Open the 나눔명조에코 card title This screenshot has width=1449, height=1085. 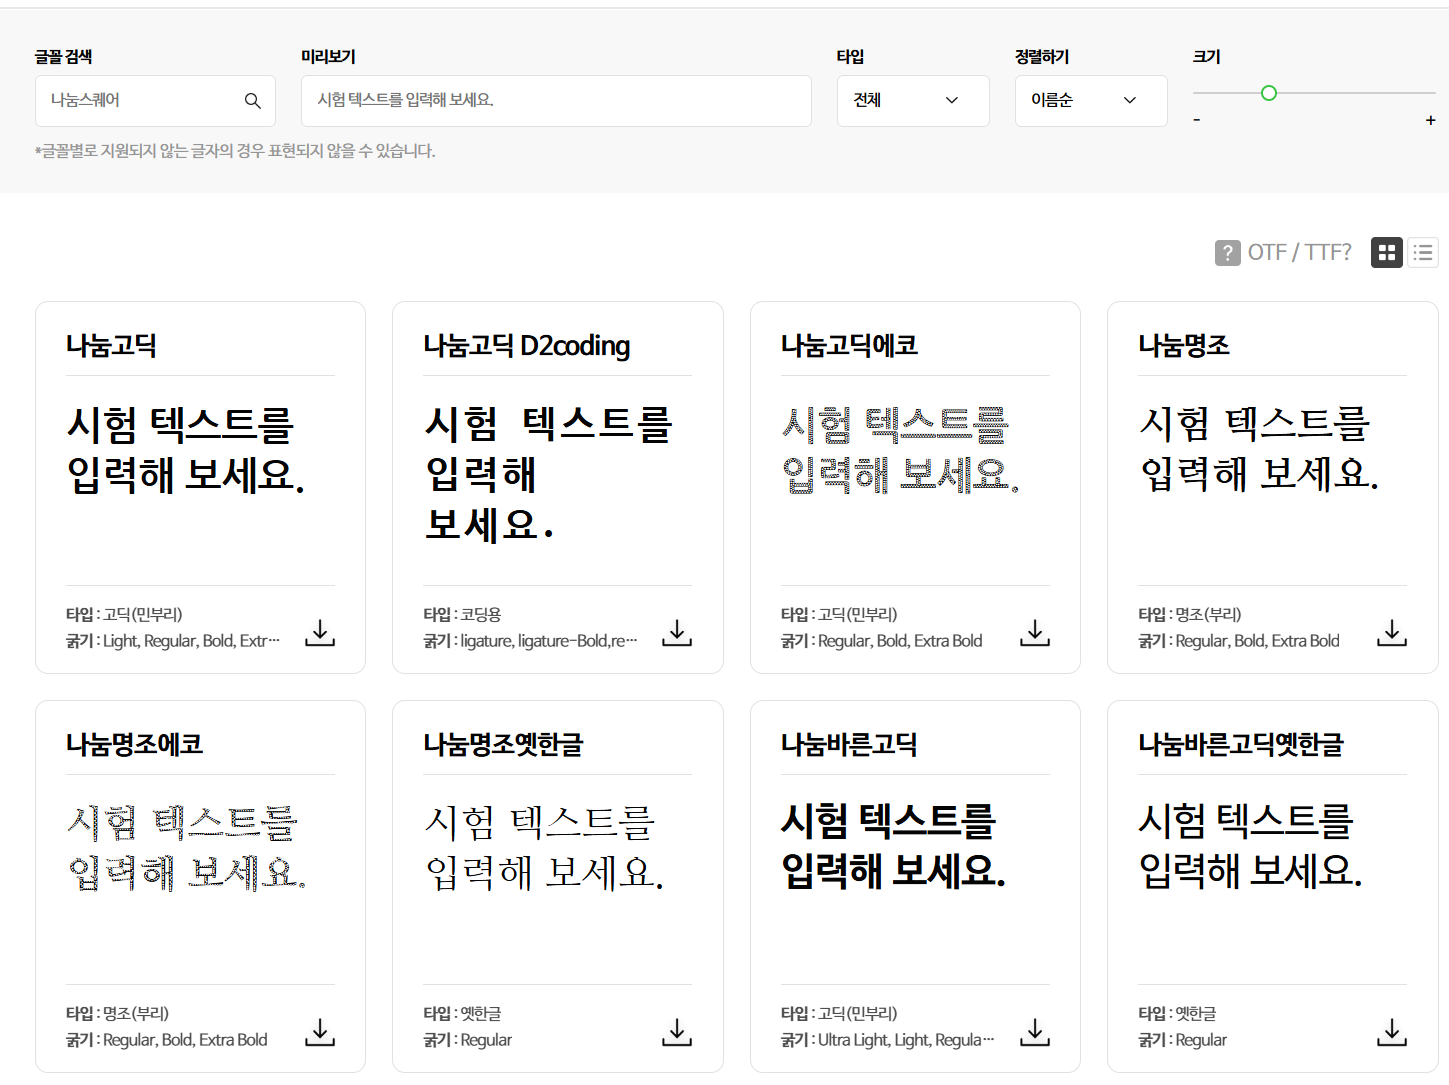click(134, 745)
